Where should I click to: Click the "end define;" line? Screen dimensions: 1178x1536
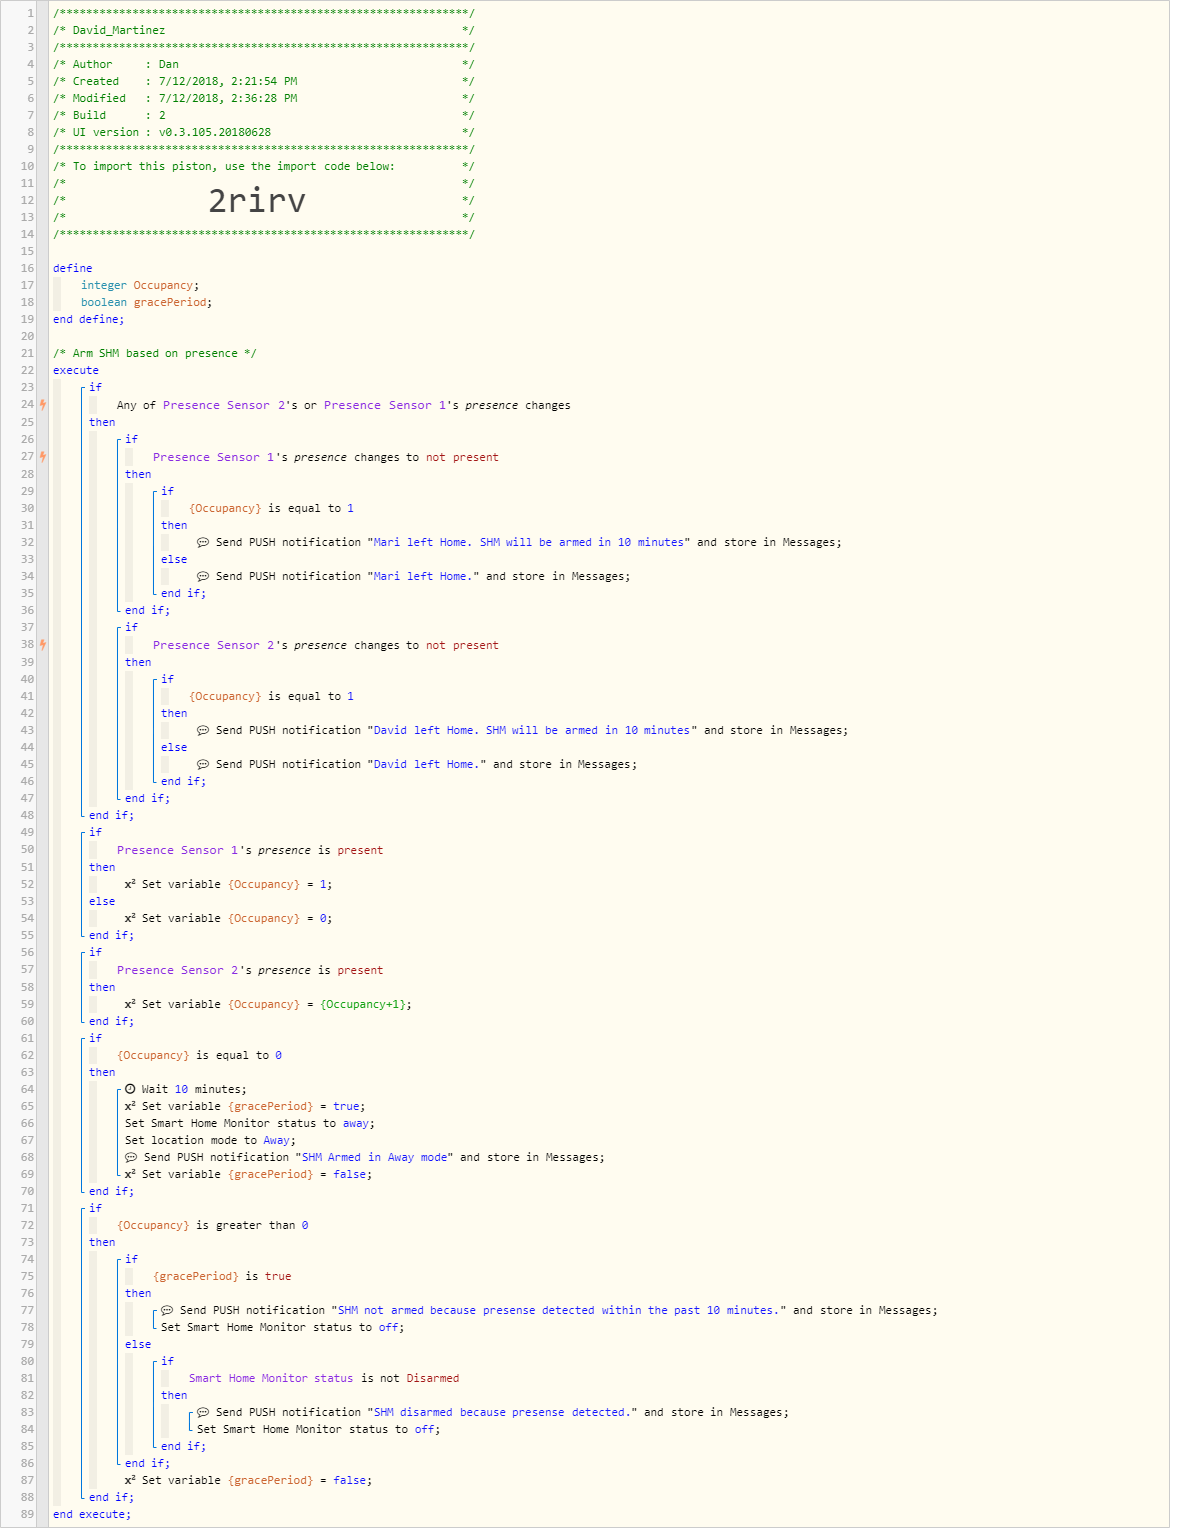(89, 319)
